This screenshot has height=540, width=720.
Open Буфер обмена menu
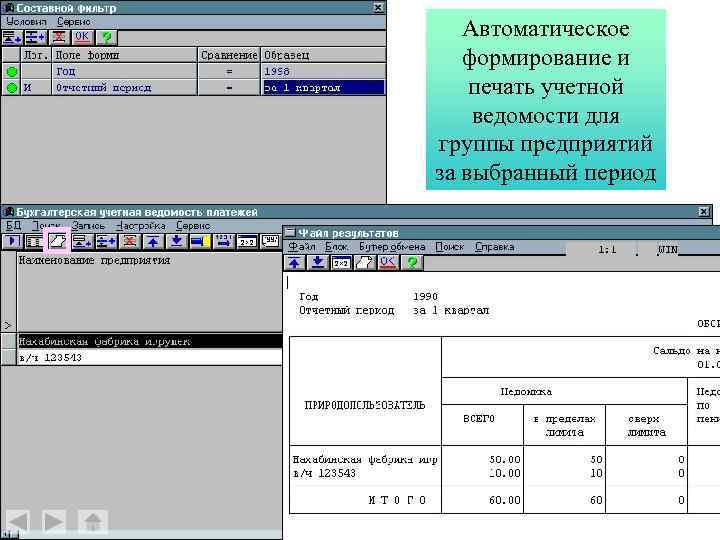392,247
